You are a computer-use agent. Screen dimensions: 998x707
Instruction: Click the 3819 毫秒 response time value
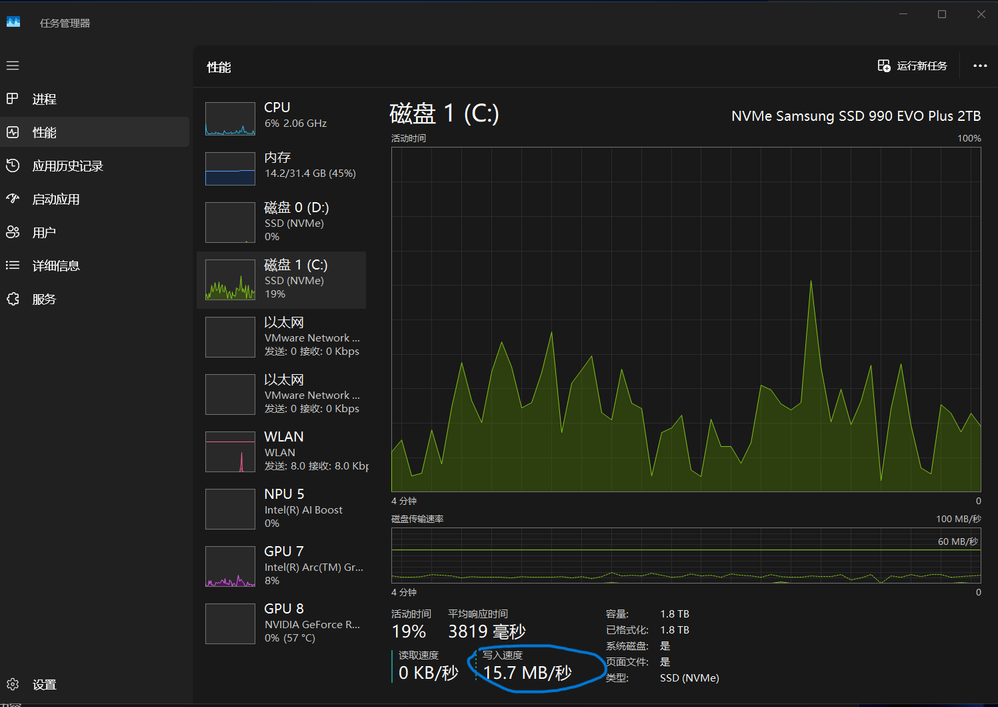coord(487,631)
